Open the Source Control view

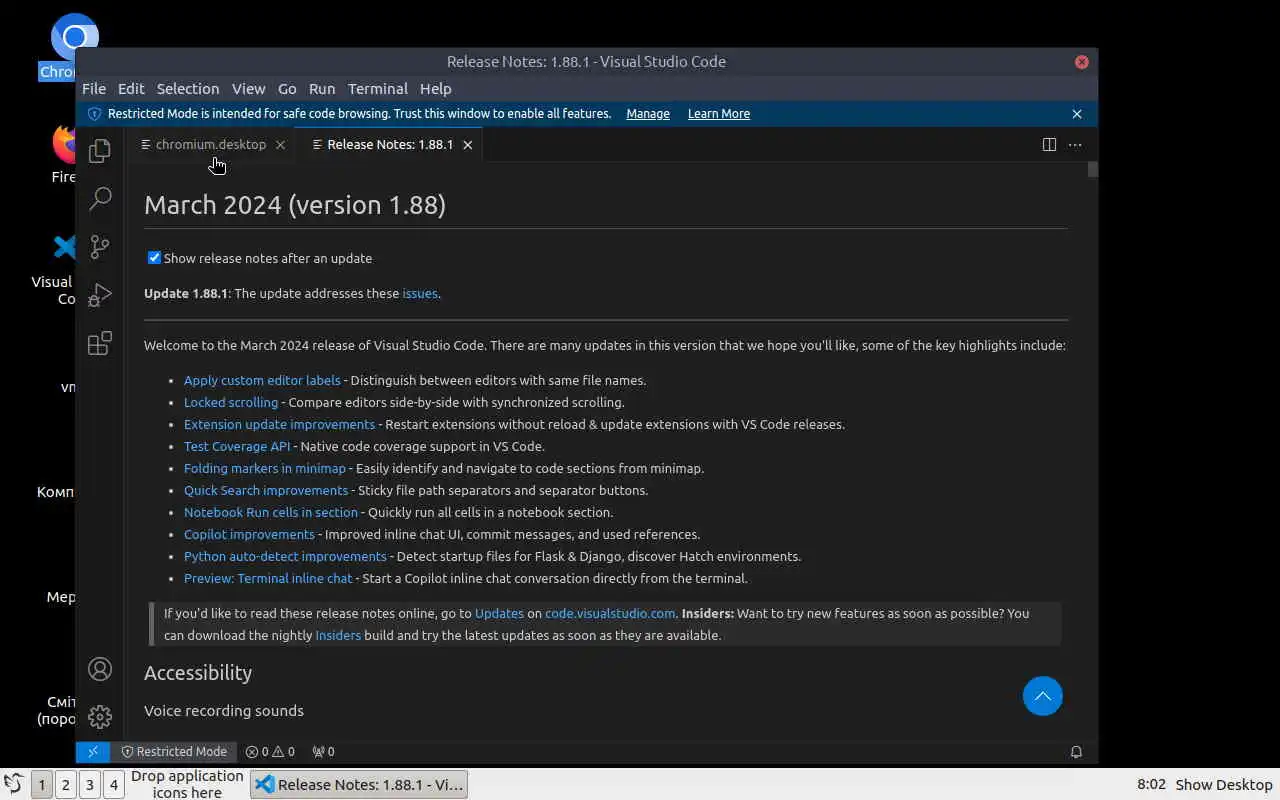point(100,247)
